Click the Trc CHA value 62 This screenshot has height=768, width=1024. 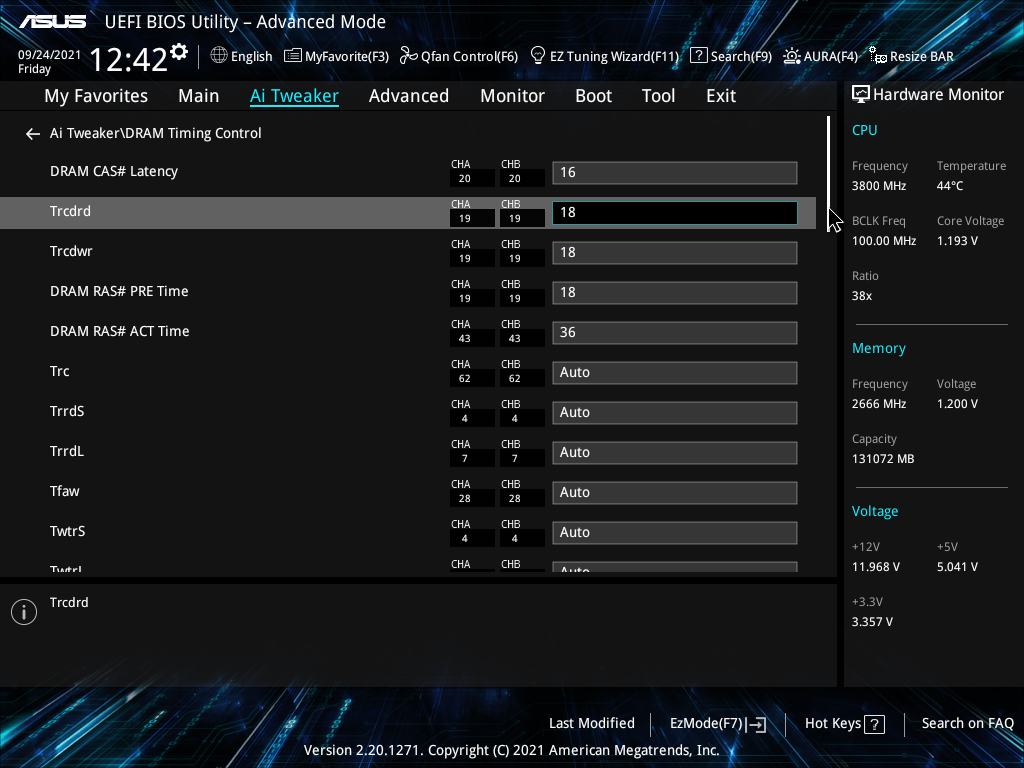(464, 379)
